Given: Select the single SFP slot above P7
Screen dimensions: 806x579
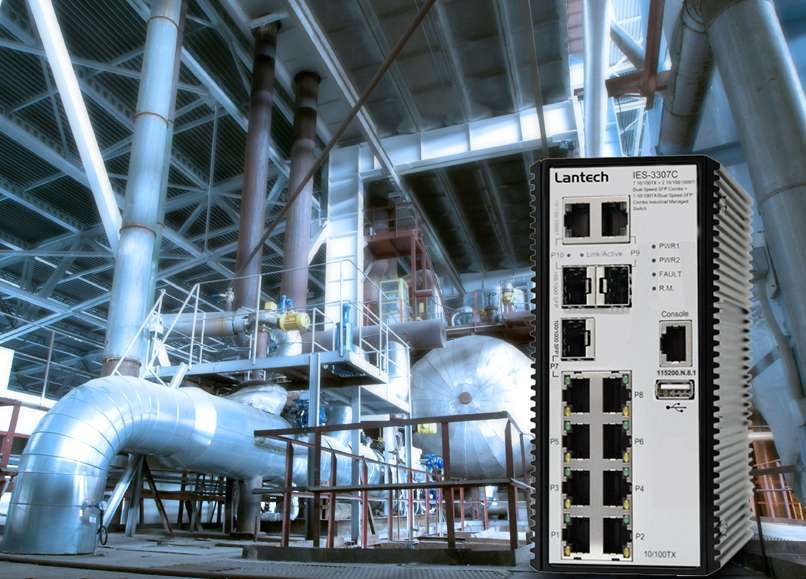Looking at the screenshot, I should click(577, 338).
